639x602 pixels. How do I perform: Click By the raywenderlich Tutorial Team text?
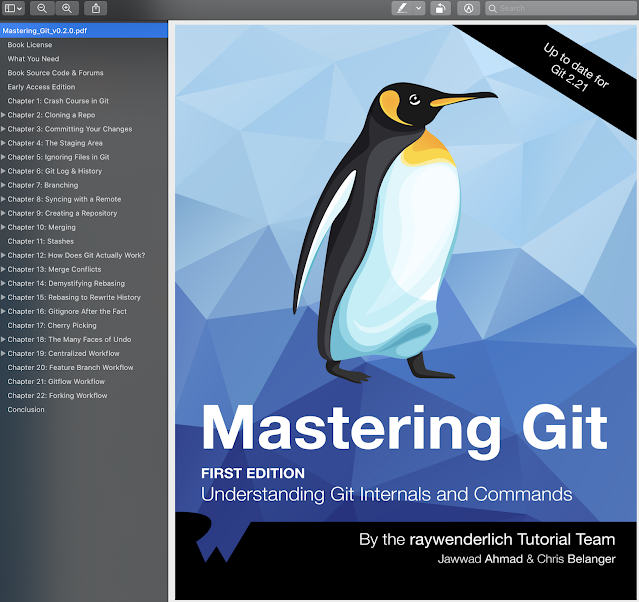[487, 540]
